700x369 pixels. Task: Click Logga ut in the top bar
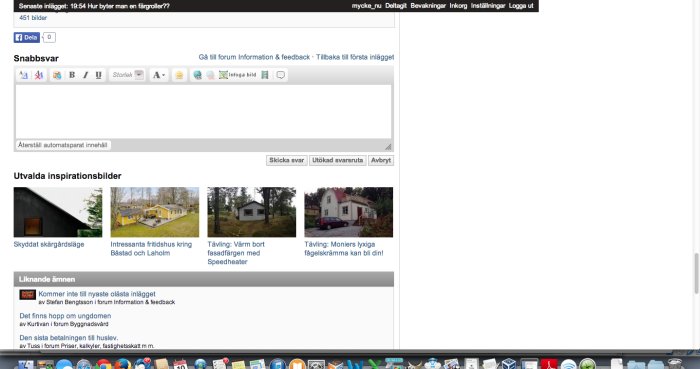pos(521,6)
